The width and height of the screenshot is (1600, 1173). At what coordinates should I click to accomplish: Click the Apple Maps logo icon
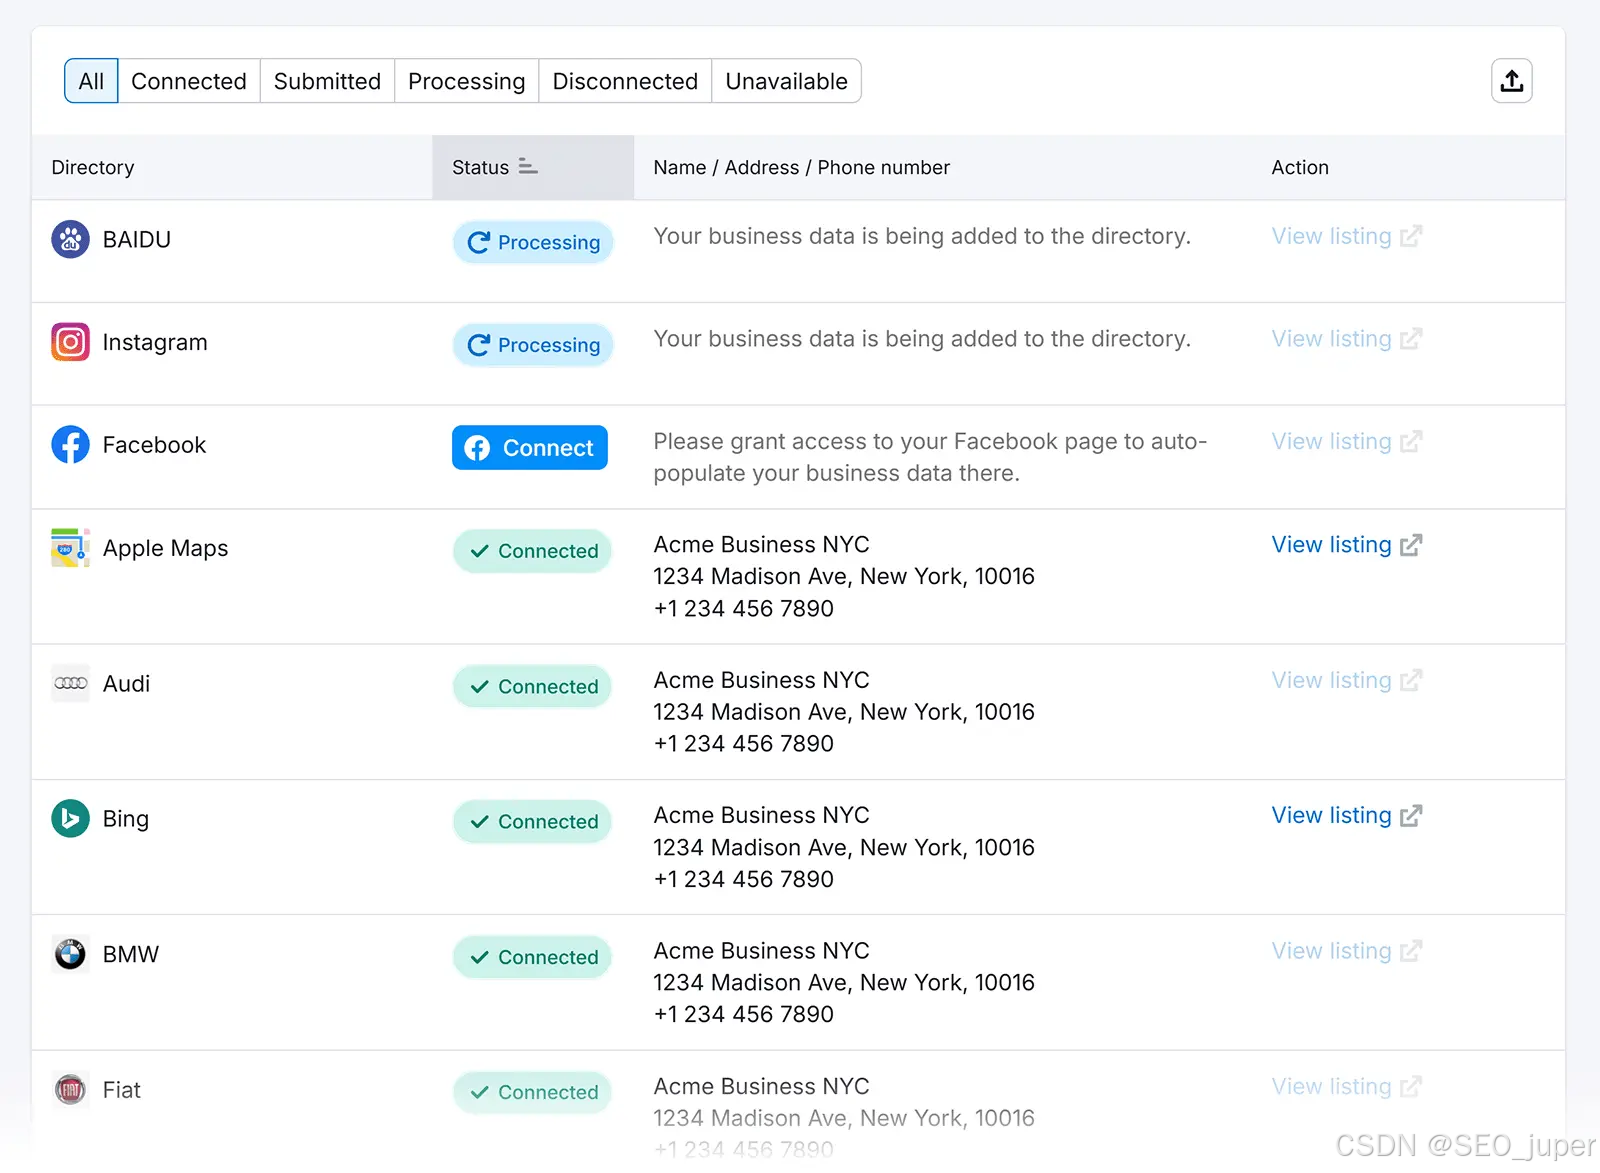[70, 548]
